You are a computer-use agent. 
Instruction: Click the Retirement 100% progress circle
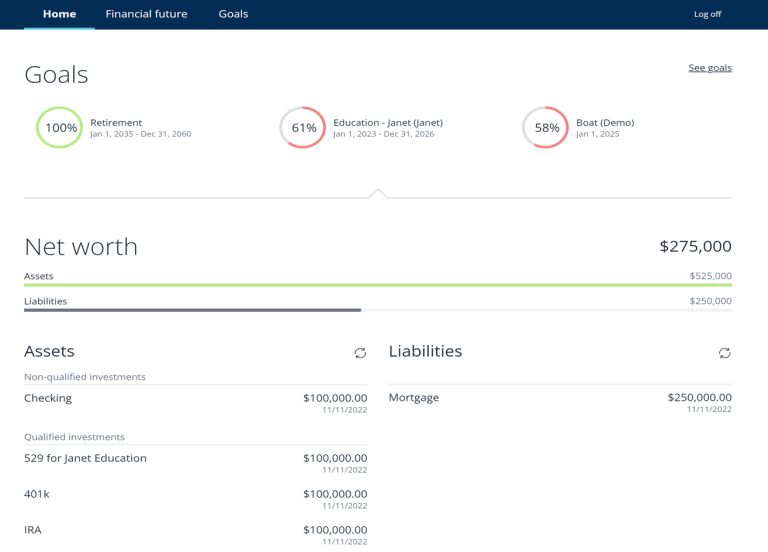click(x=60, y=128)
